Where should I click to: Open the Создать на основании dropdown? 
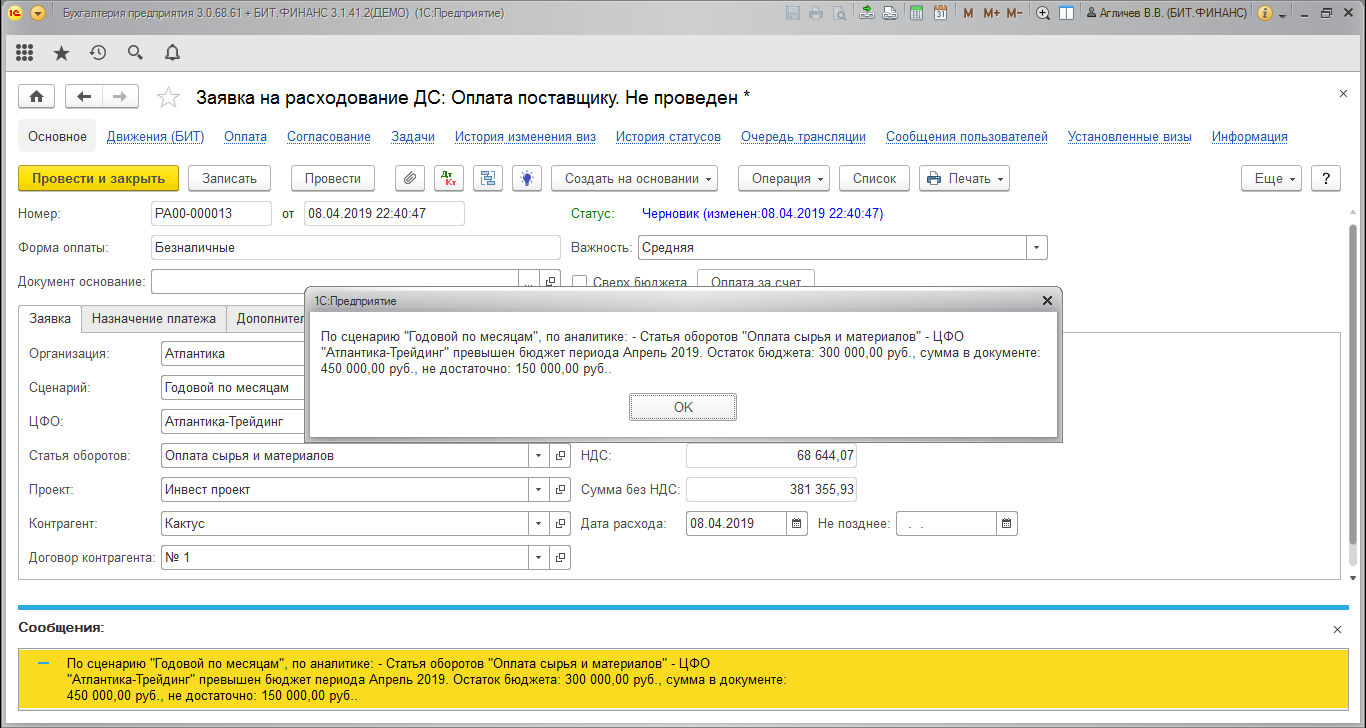click(634, 178)
